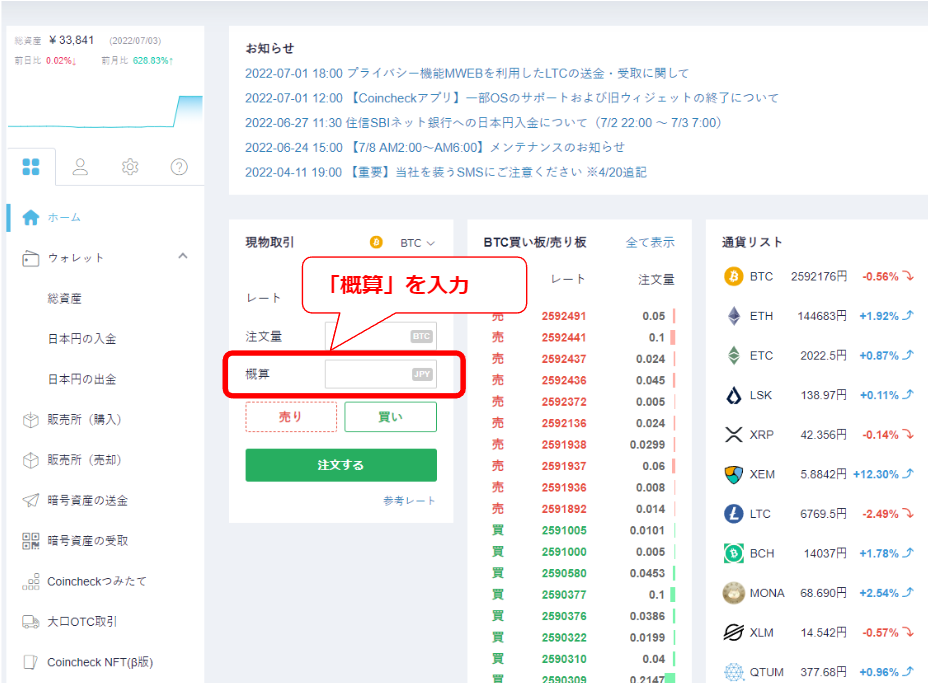
Task: Select ETC icon in 通貨リスト
Action: tap(734, 356)
